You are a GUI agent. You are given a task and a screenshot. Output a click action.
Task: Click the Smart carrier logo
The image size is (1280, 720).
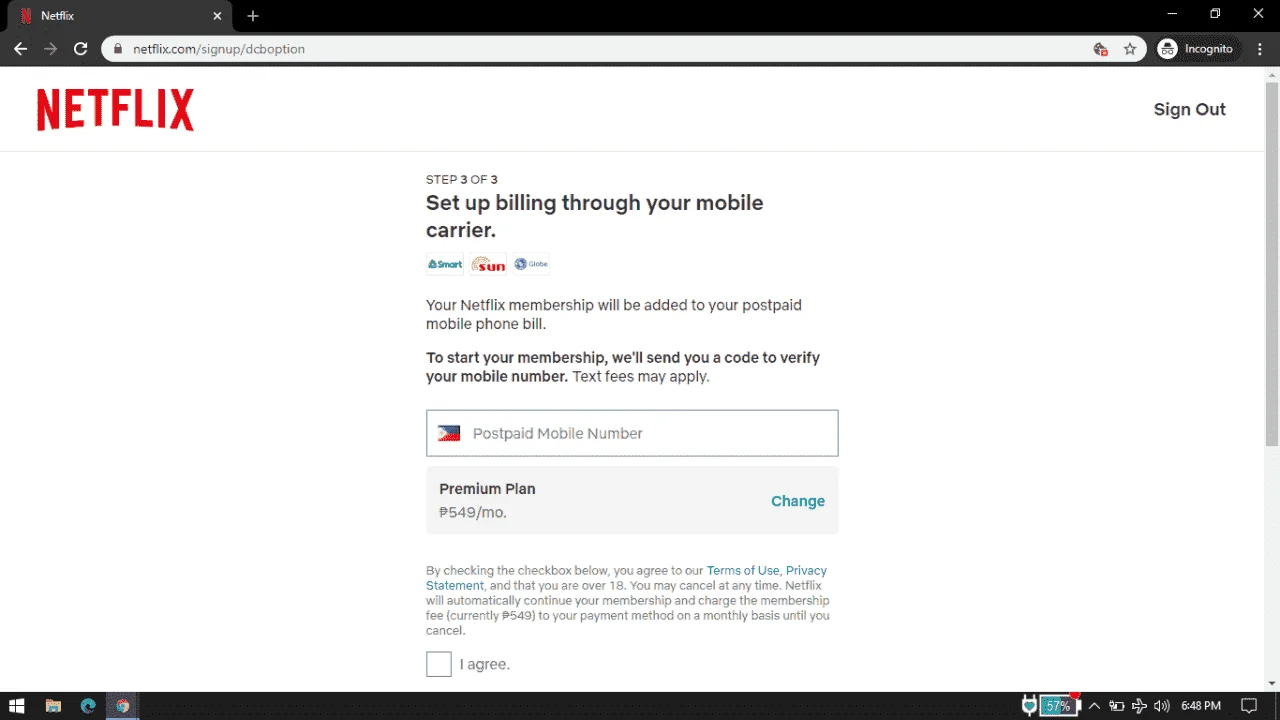click(445, 264)
